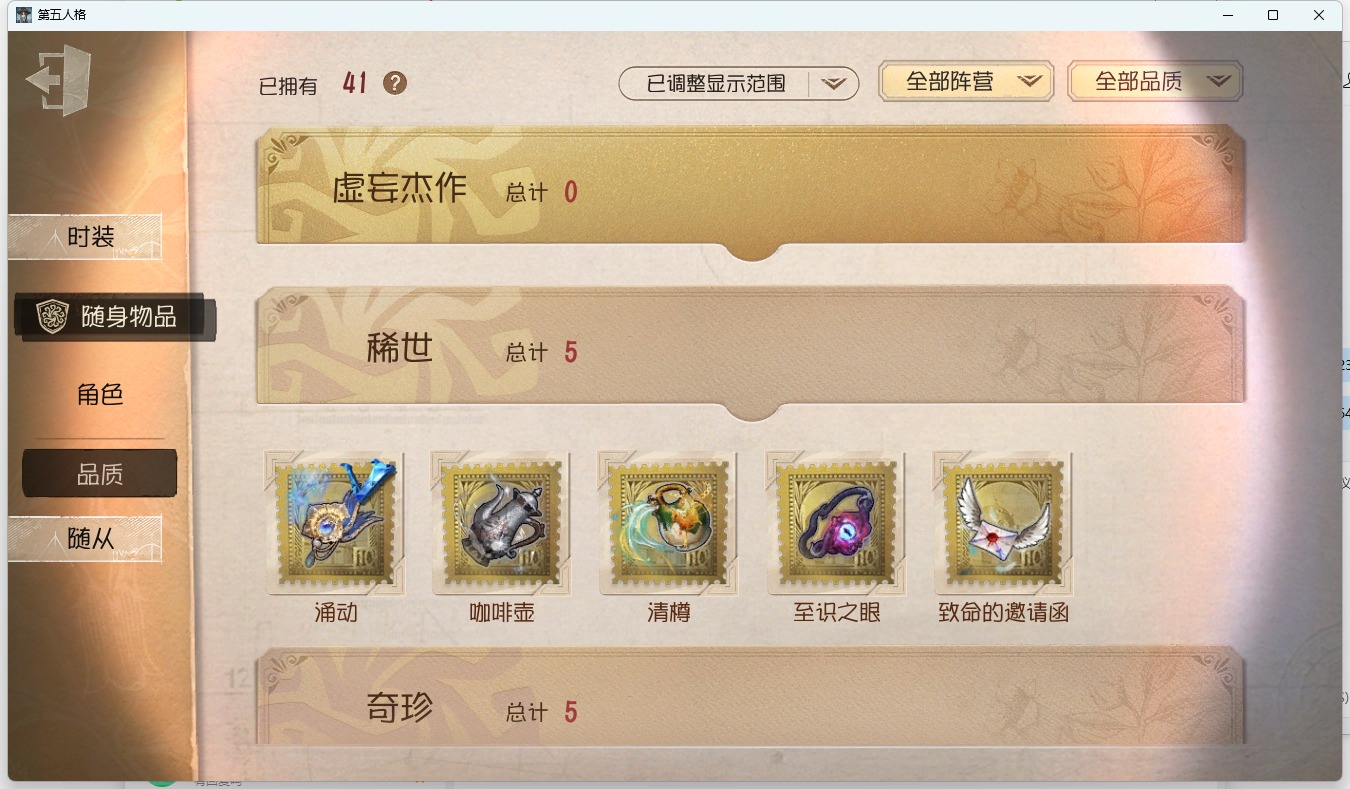The width and height of the screenshot is (1350, 789).
Task: Open the 已调整显示范围 dropdown
Action: click(x=739, y=84)
